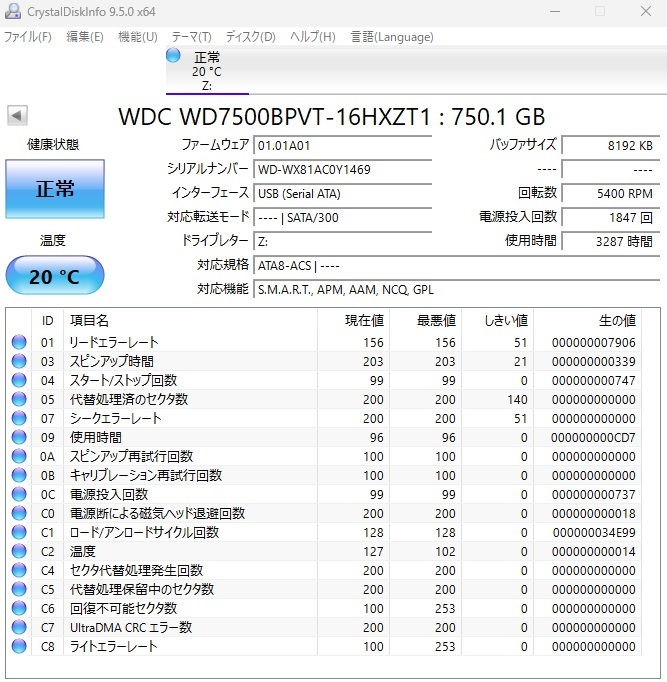Click the power on hours field 3287 時間

point(611,241)
